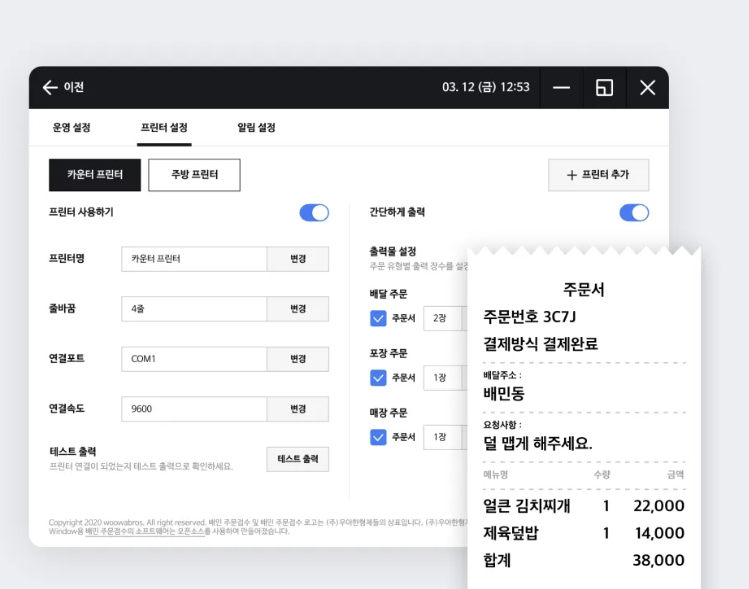Click the date and time 03. 12 (금) 12:53

click(486, 87)
